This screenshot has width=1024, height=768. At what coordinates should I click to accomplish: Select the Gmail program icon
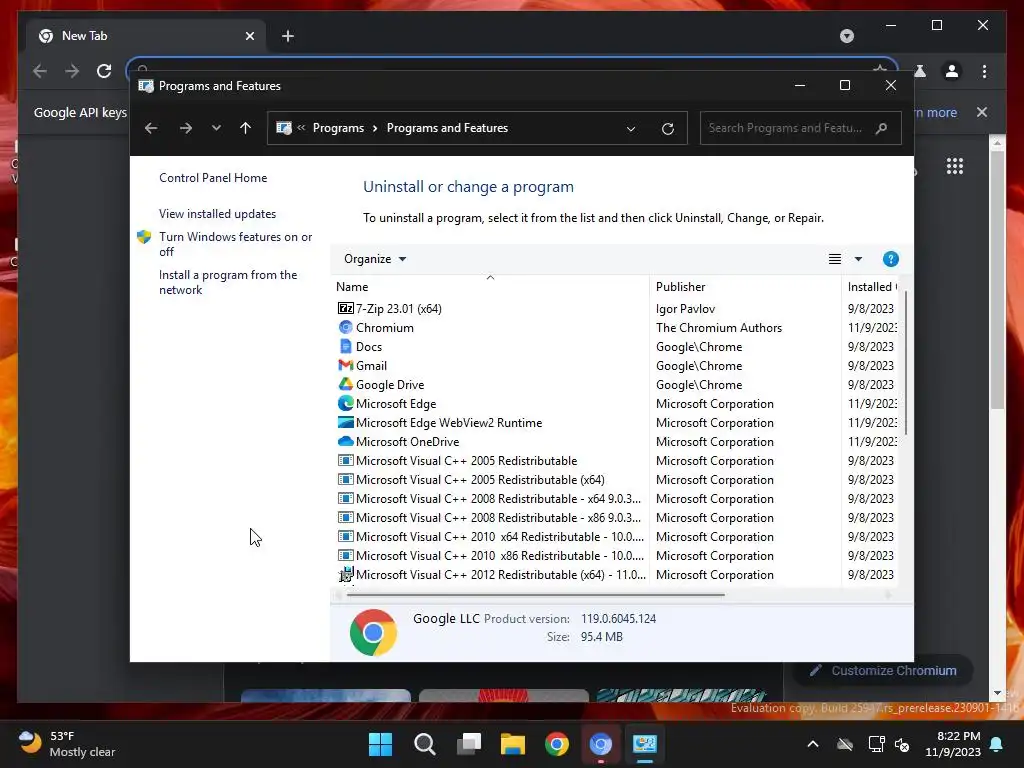pyautogui.click(x=345, y=365)
